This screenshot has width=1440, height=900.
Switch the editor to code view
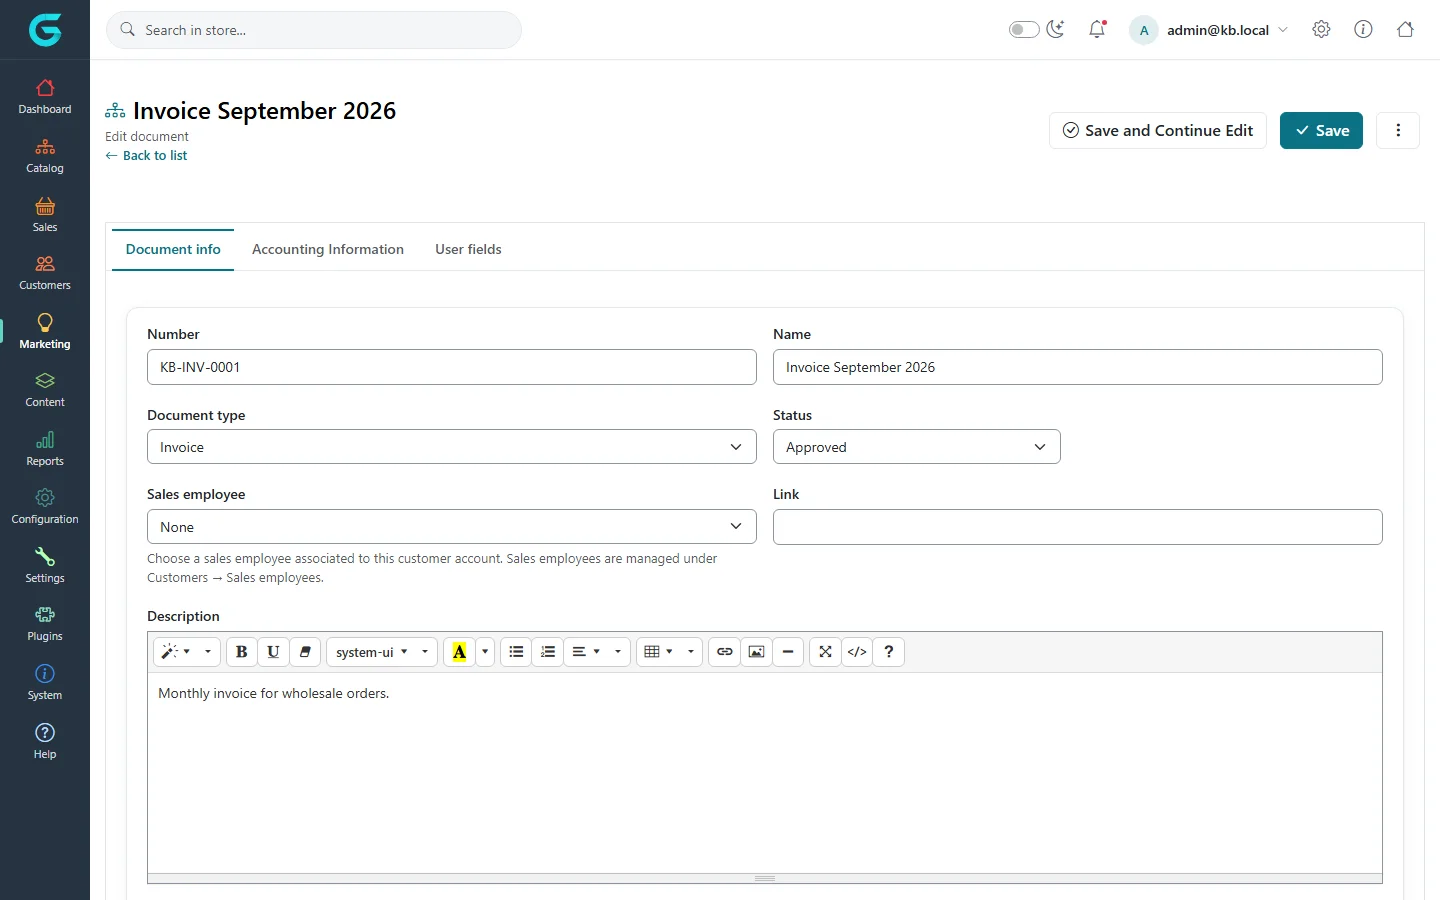pyautogui.click(x=857, y=652)
